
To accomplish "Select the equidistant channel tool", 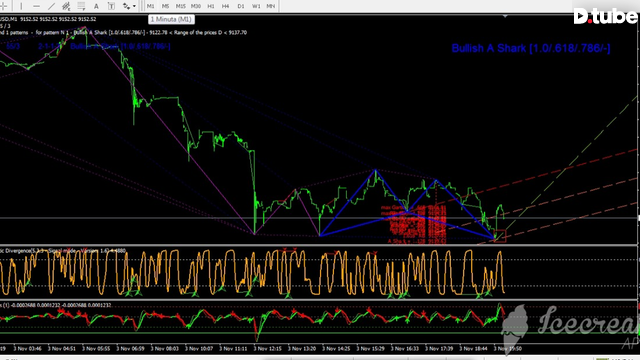I will click(66, 6).
